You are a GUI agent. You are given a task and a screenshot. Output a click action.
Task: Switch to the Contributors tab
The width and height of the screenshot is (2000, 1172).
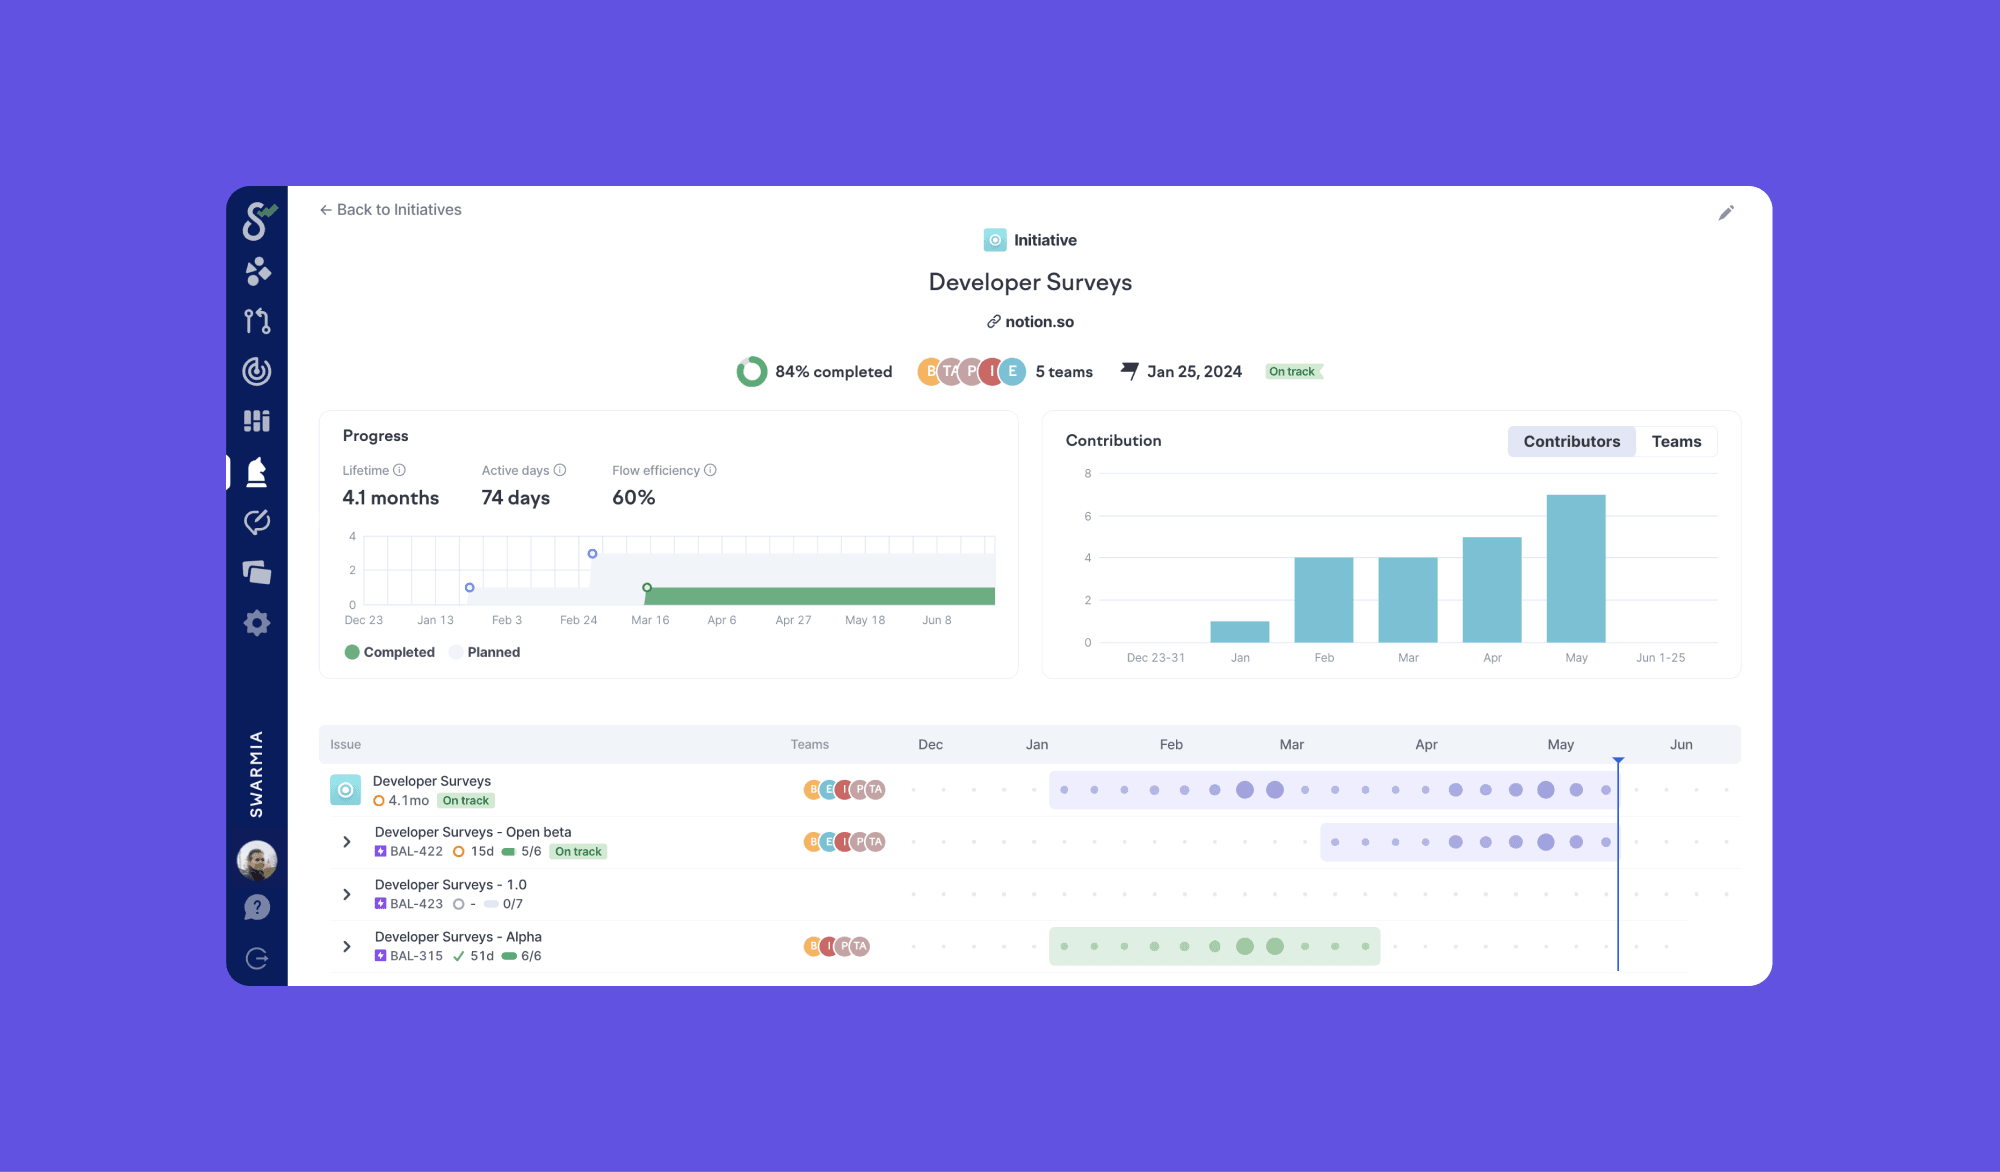coord(1571,441)
